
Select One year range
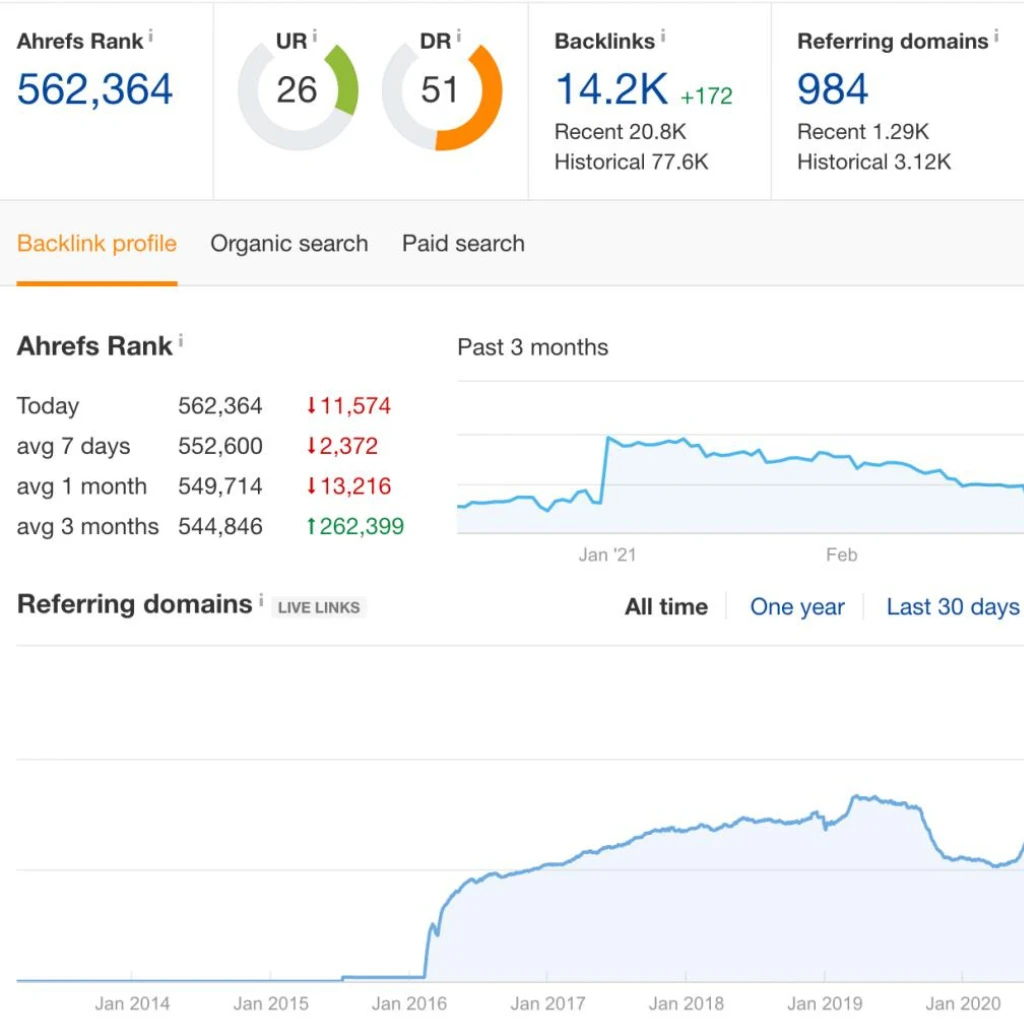tap(797, 607)
